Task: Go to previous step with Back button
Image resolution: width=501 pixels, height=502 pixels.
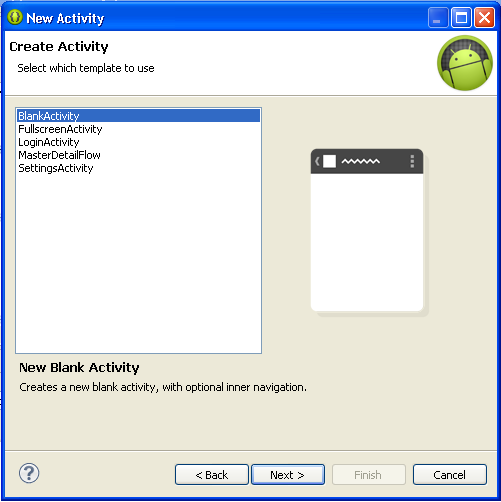Action: pyautogui.click(x=212, y=475)
